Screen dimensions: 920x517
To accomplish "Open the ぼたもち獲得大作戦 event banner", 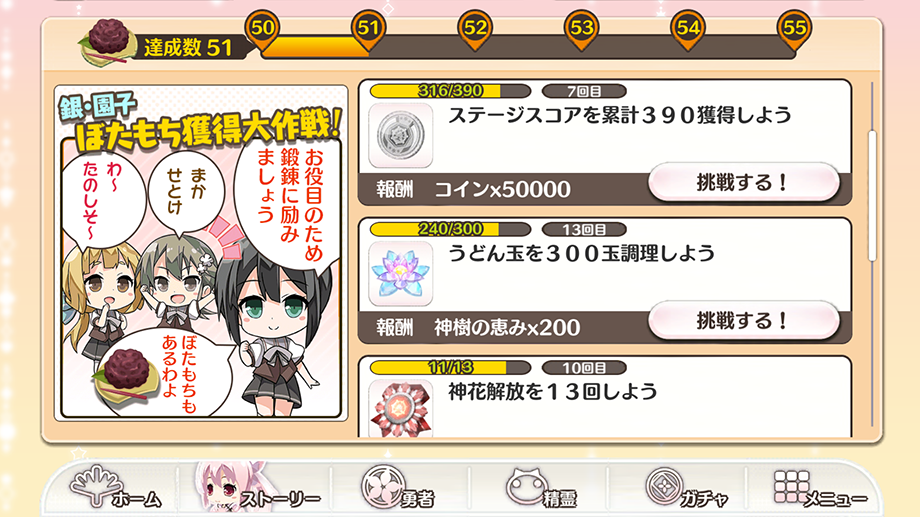I will click(x=201, y=254).
